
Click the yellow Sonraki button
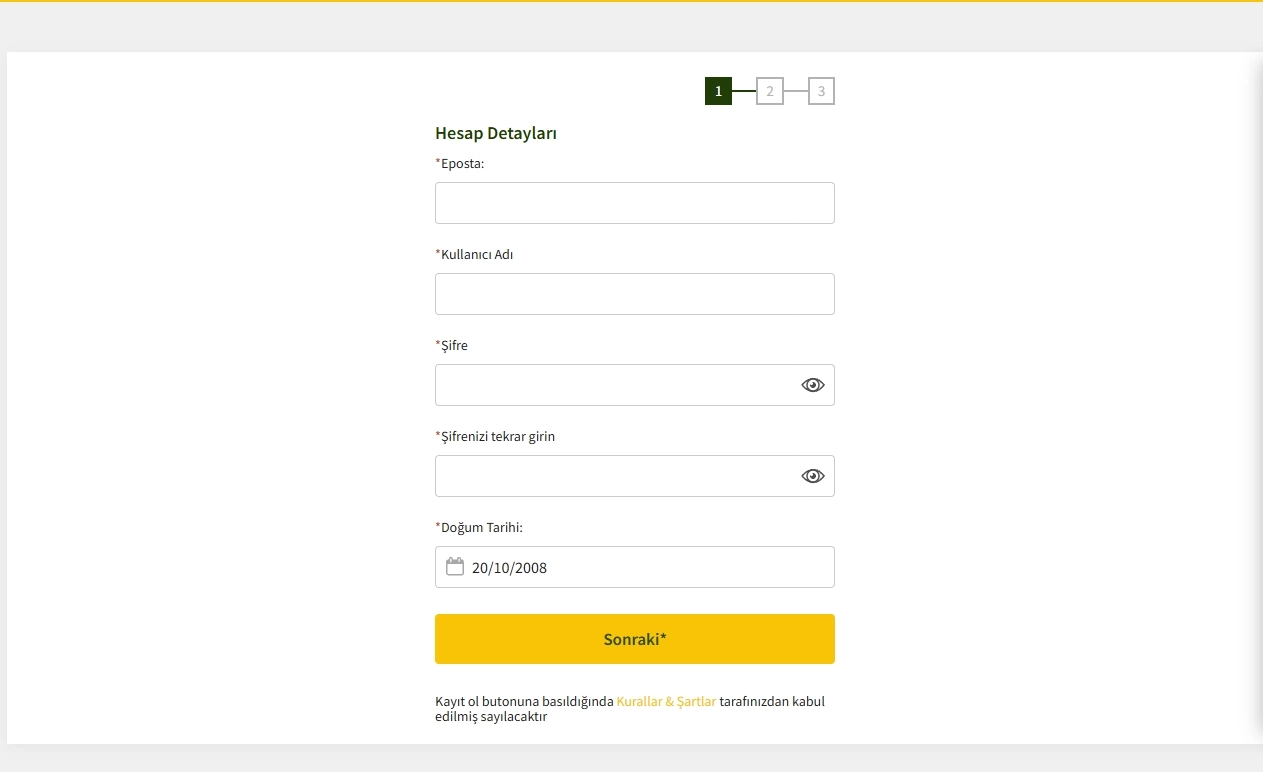coord(635,639)
